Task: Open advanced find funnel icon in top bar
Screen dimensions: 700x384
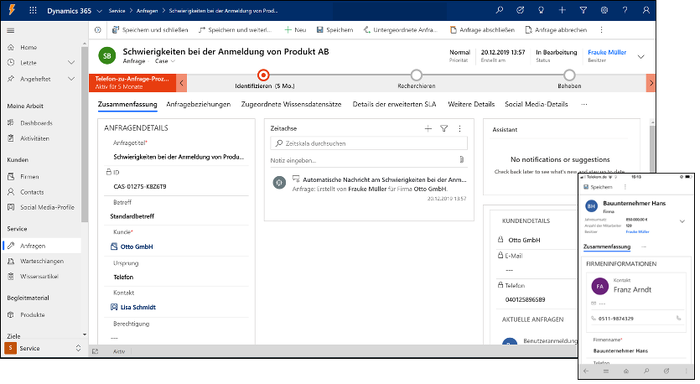Action: point(583,10)
